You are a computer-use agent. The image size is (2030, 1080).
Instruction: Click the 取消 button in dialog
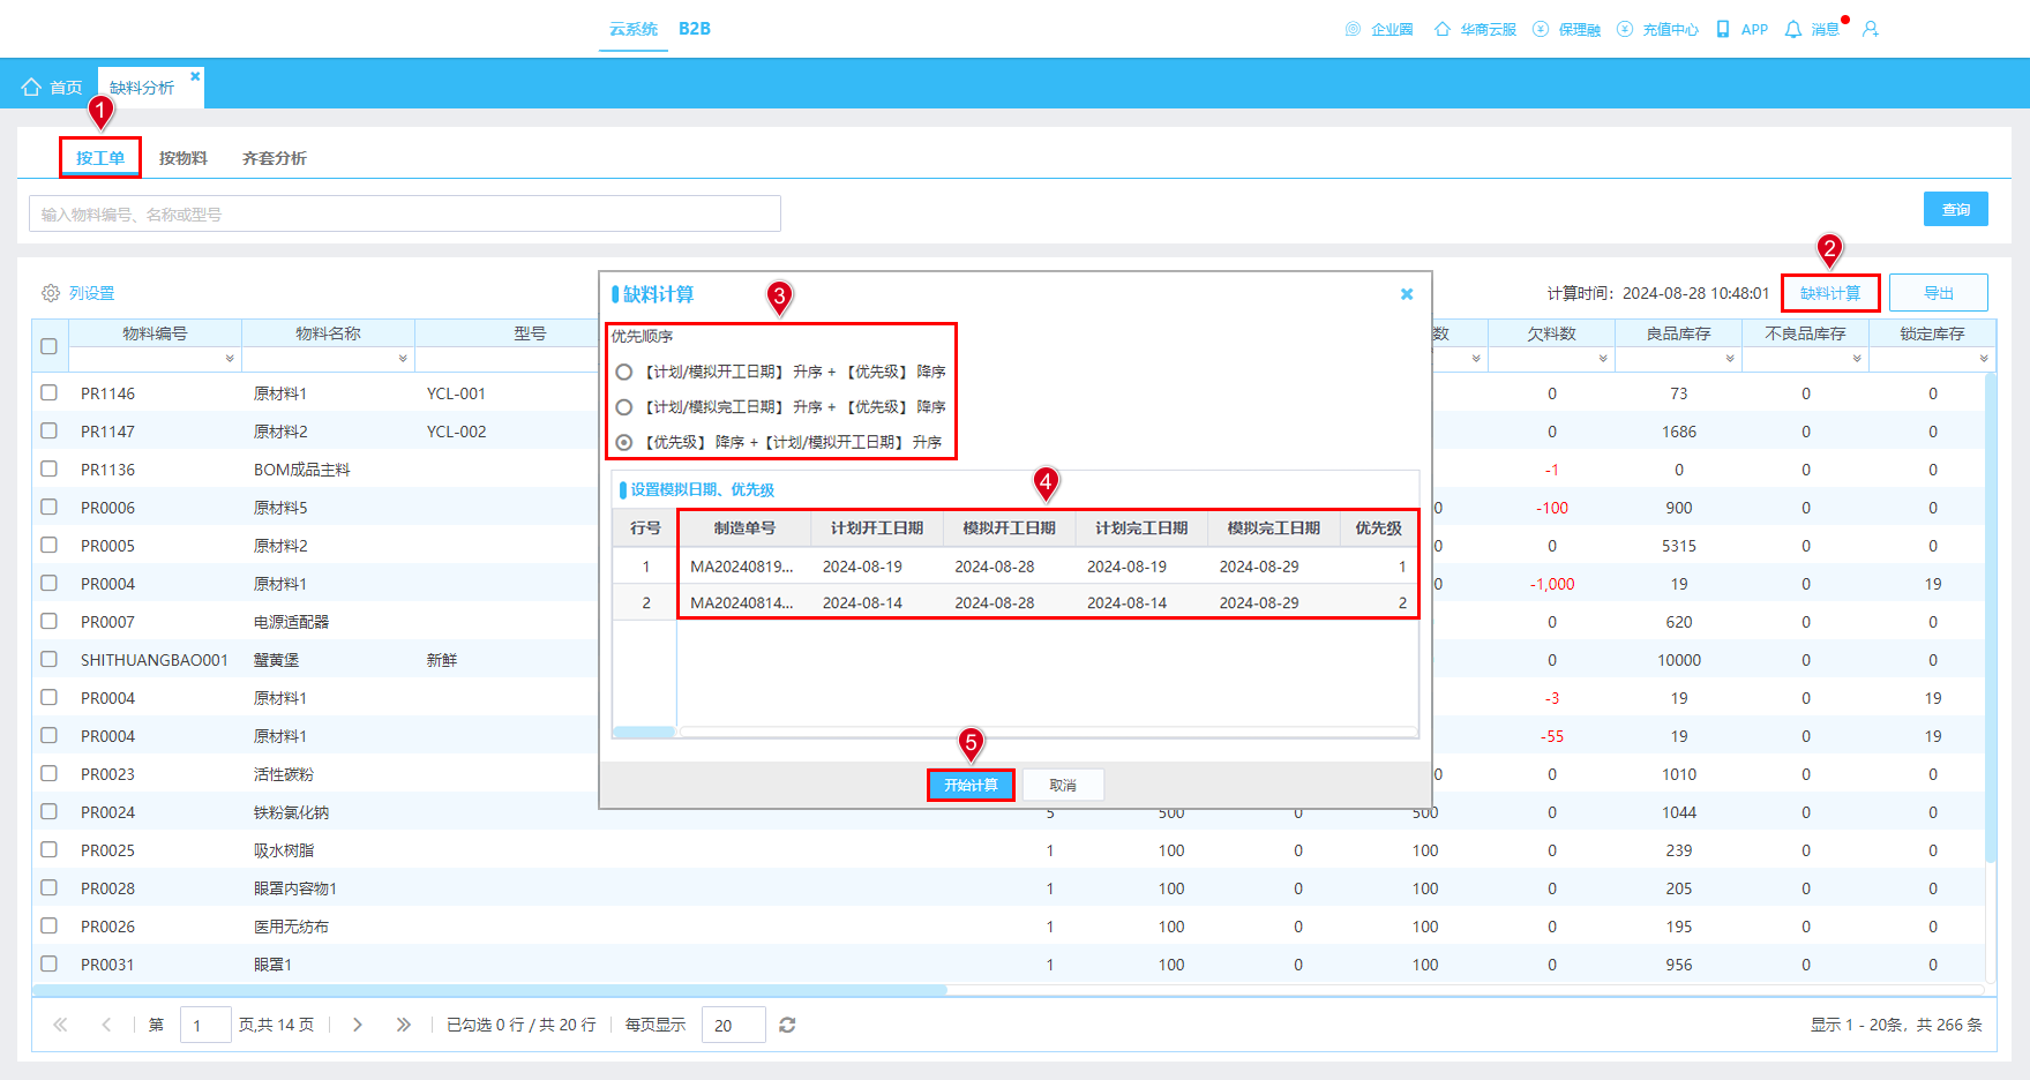[x=1063, y=785]
